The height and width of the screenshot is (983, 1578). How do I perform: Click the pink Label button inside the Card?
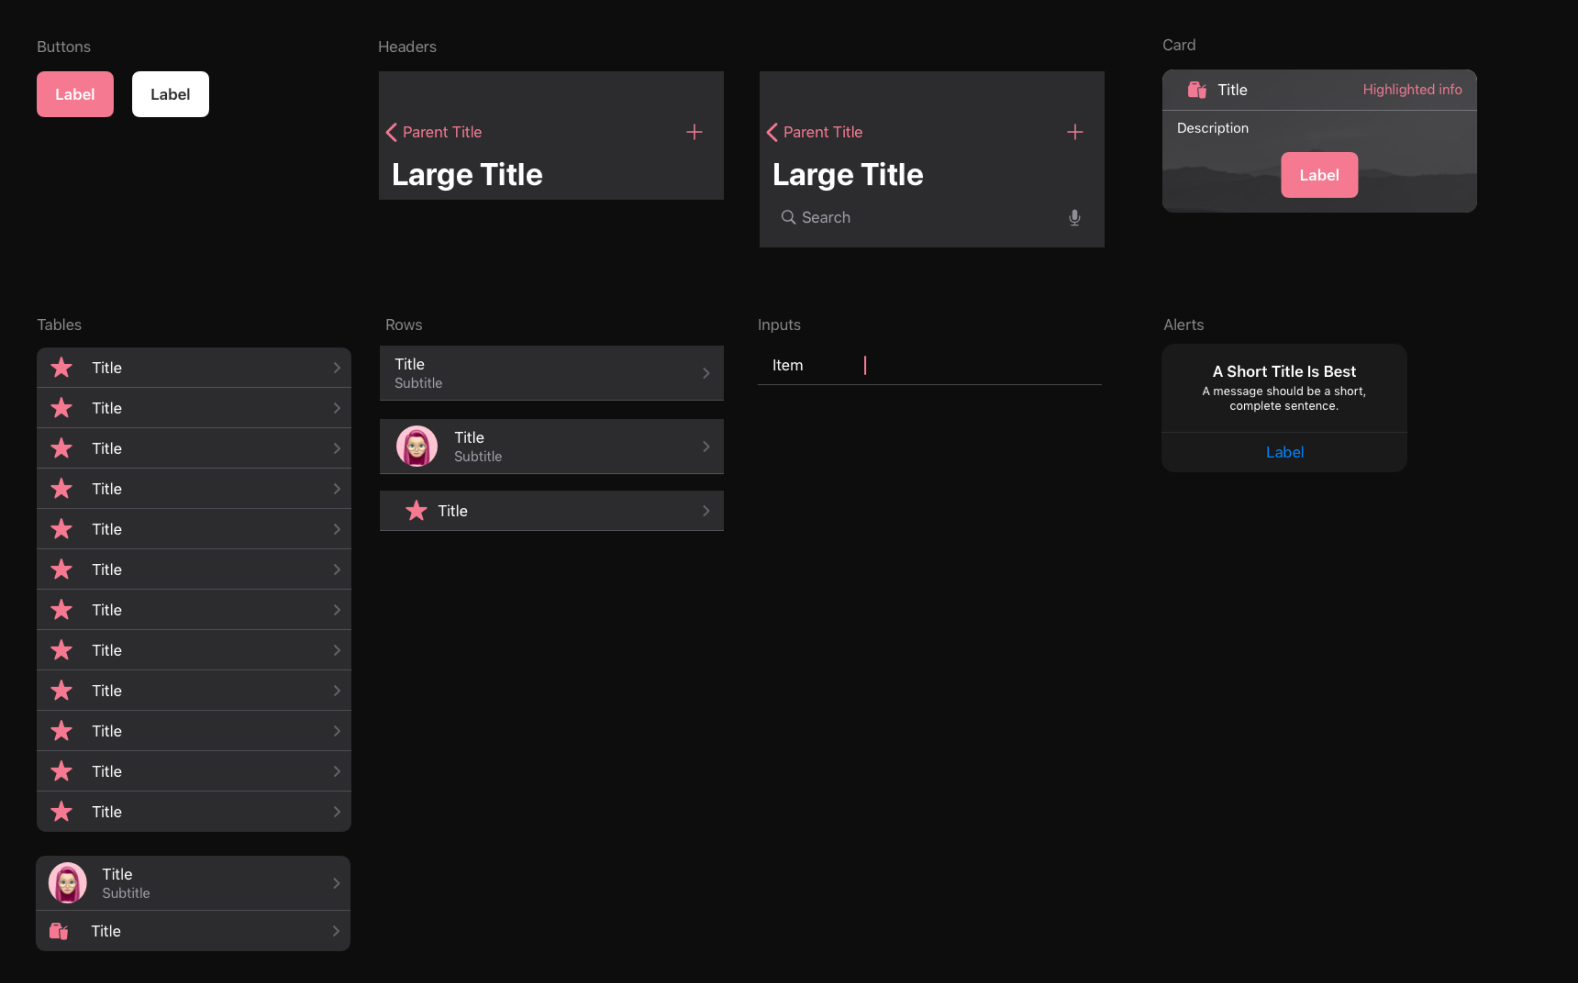[x=1319, y=175]
